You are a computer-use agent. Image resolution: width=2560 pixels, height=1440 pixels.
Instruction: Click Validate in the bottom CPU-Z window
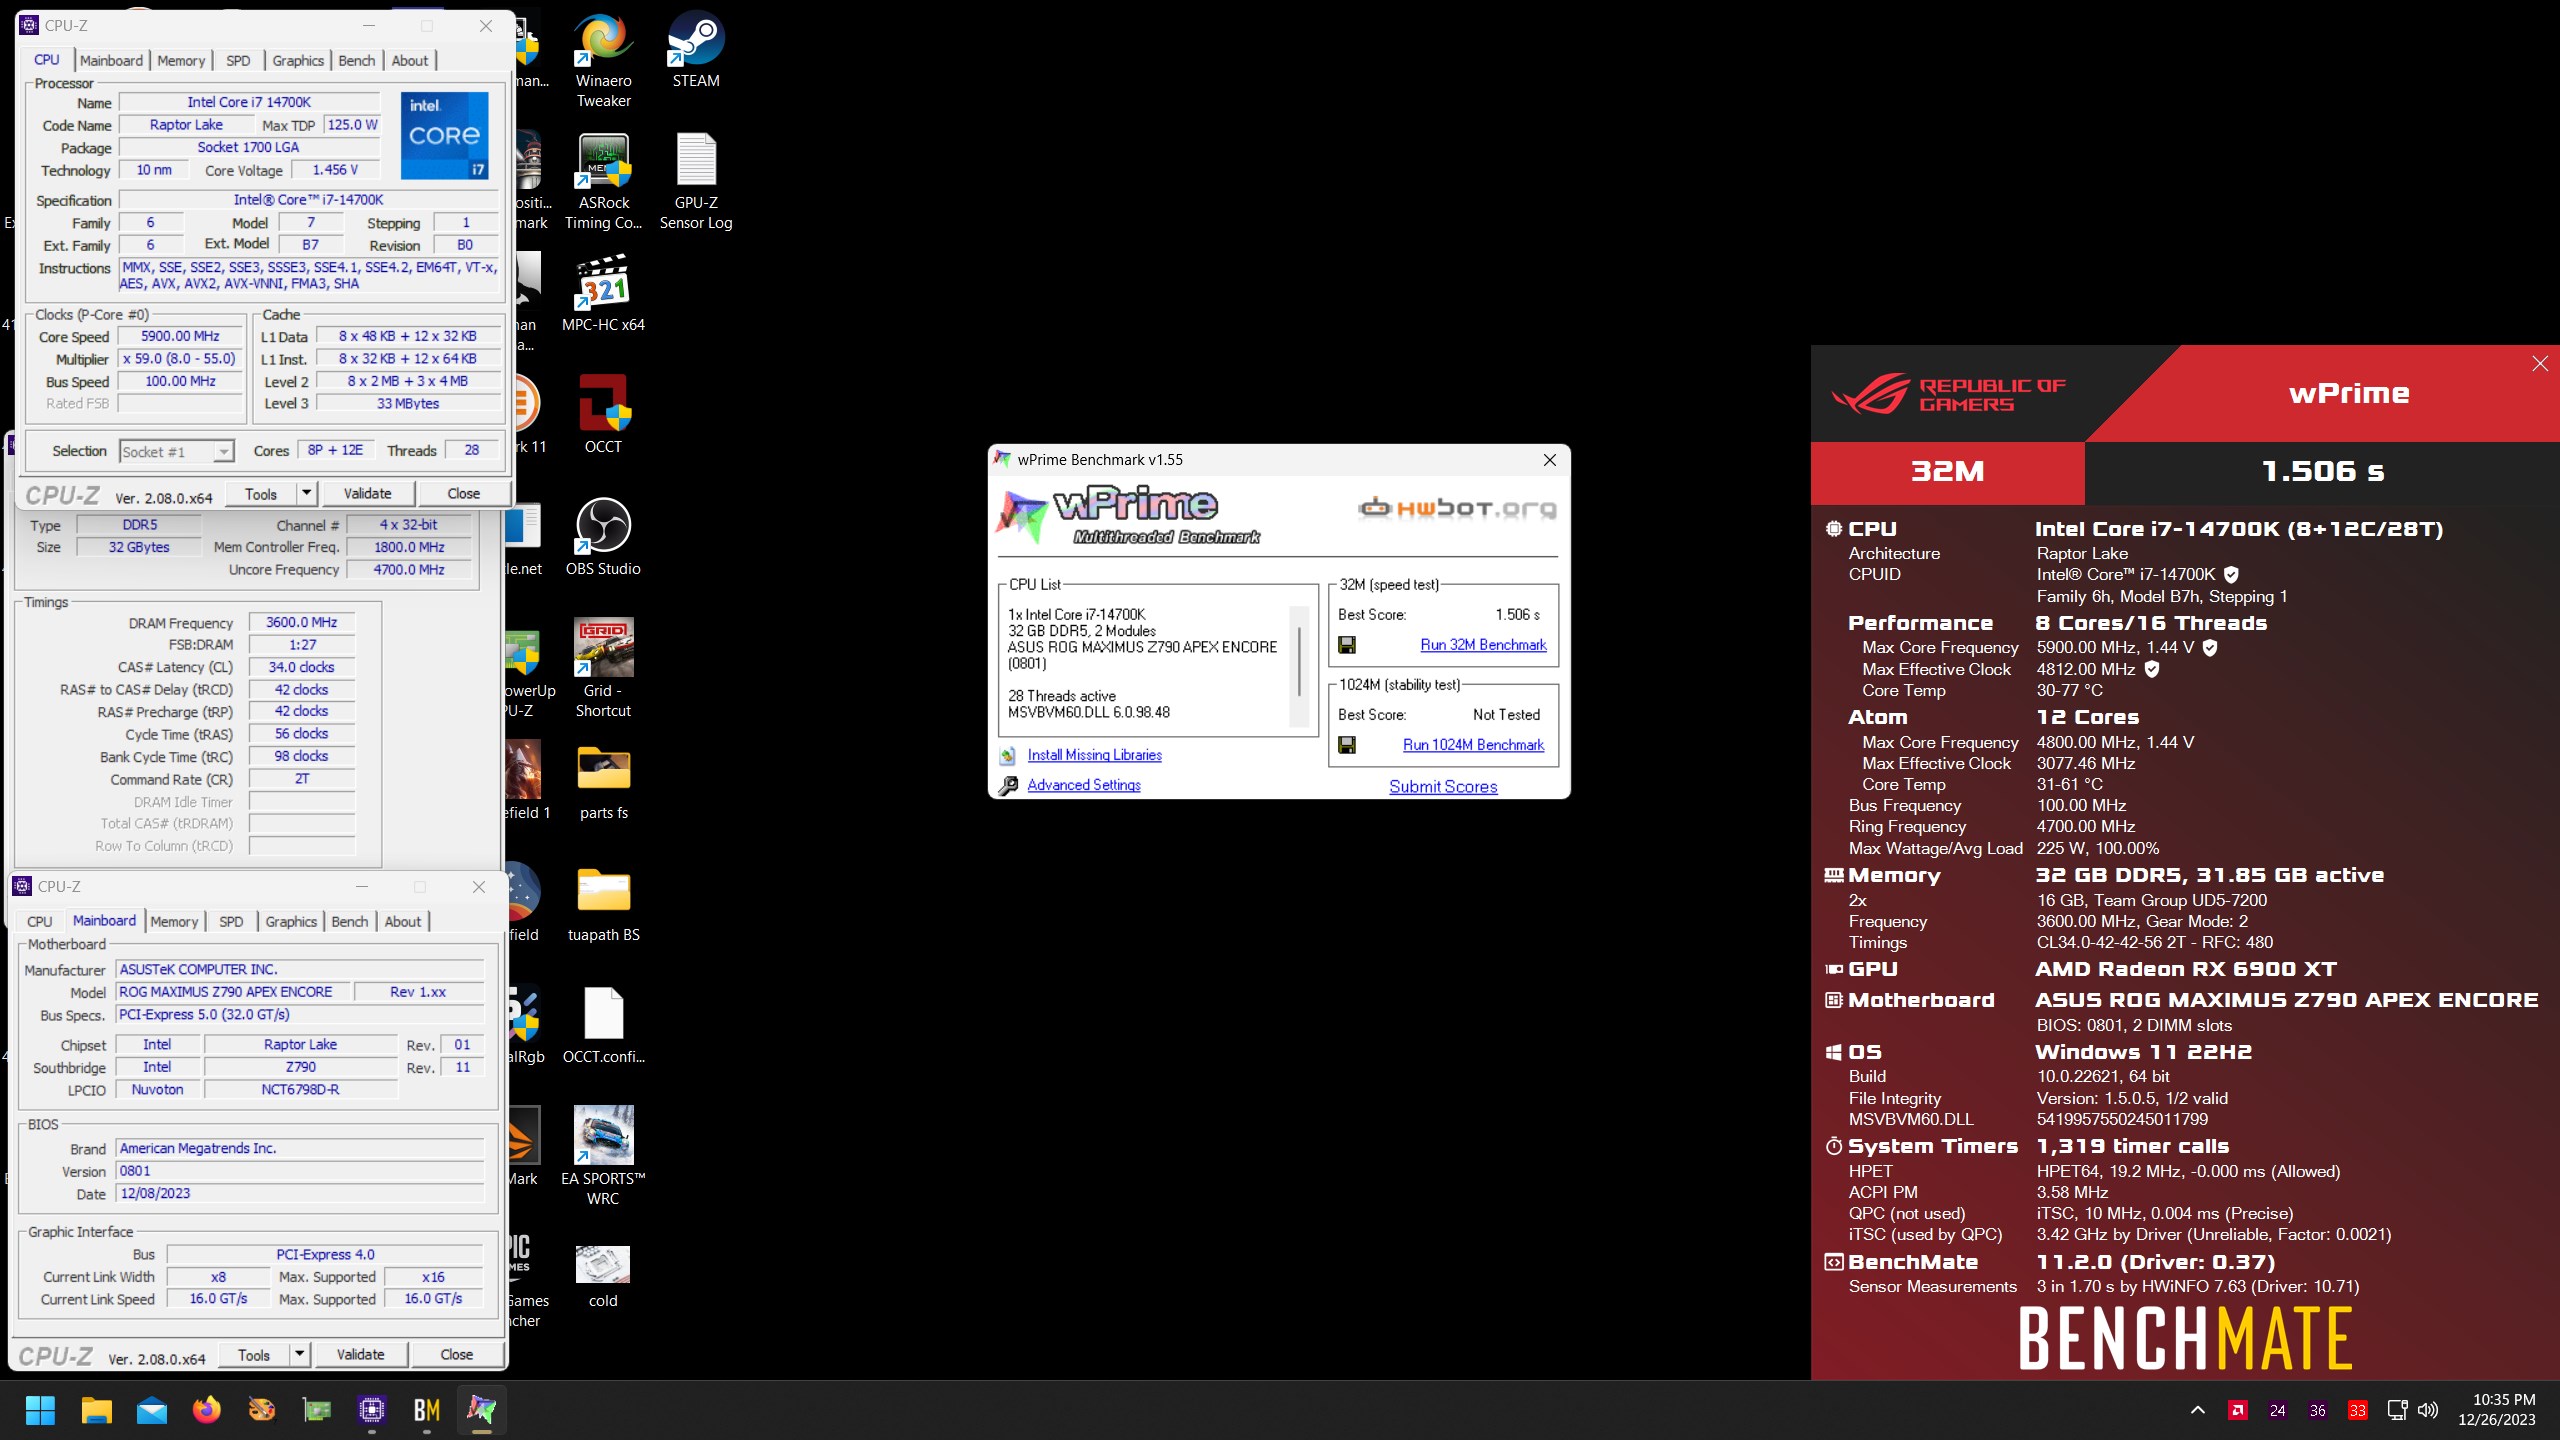coord(361,1354)
